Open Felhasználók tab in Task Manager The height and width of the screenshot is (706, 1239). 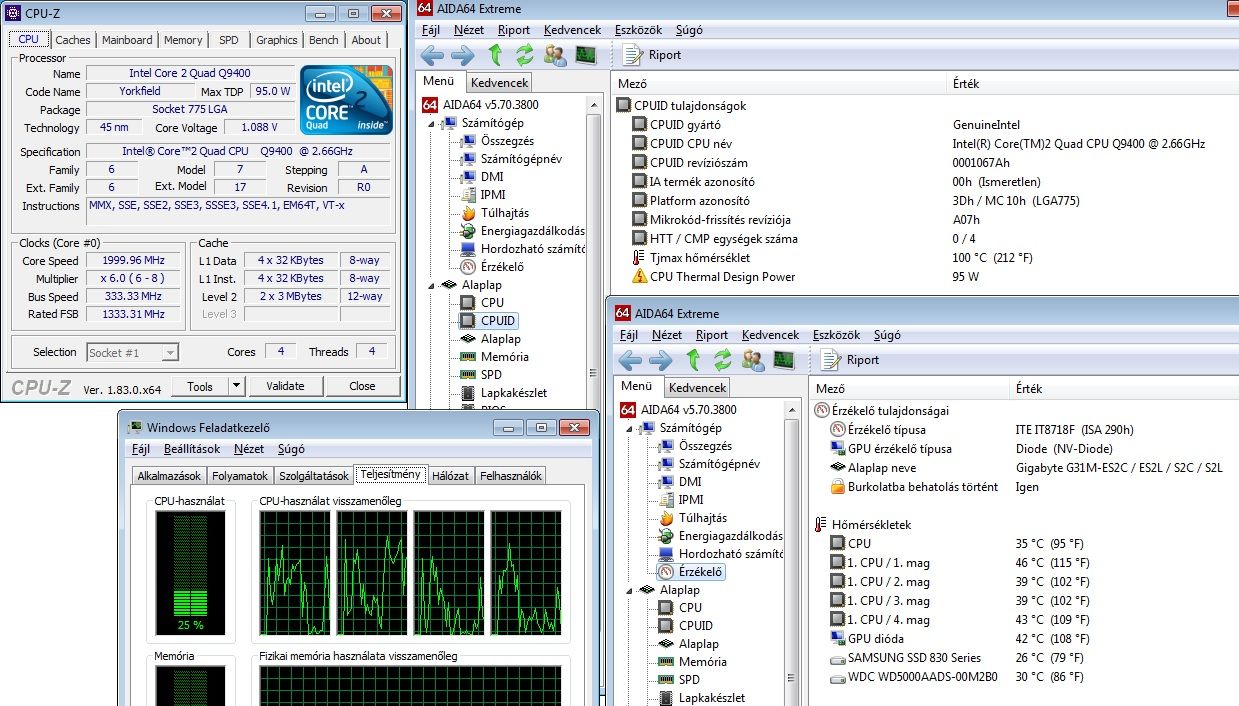511,476
